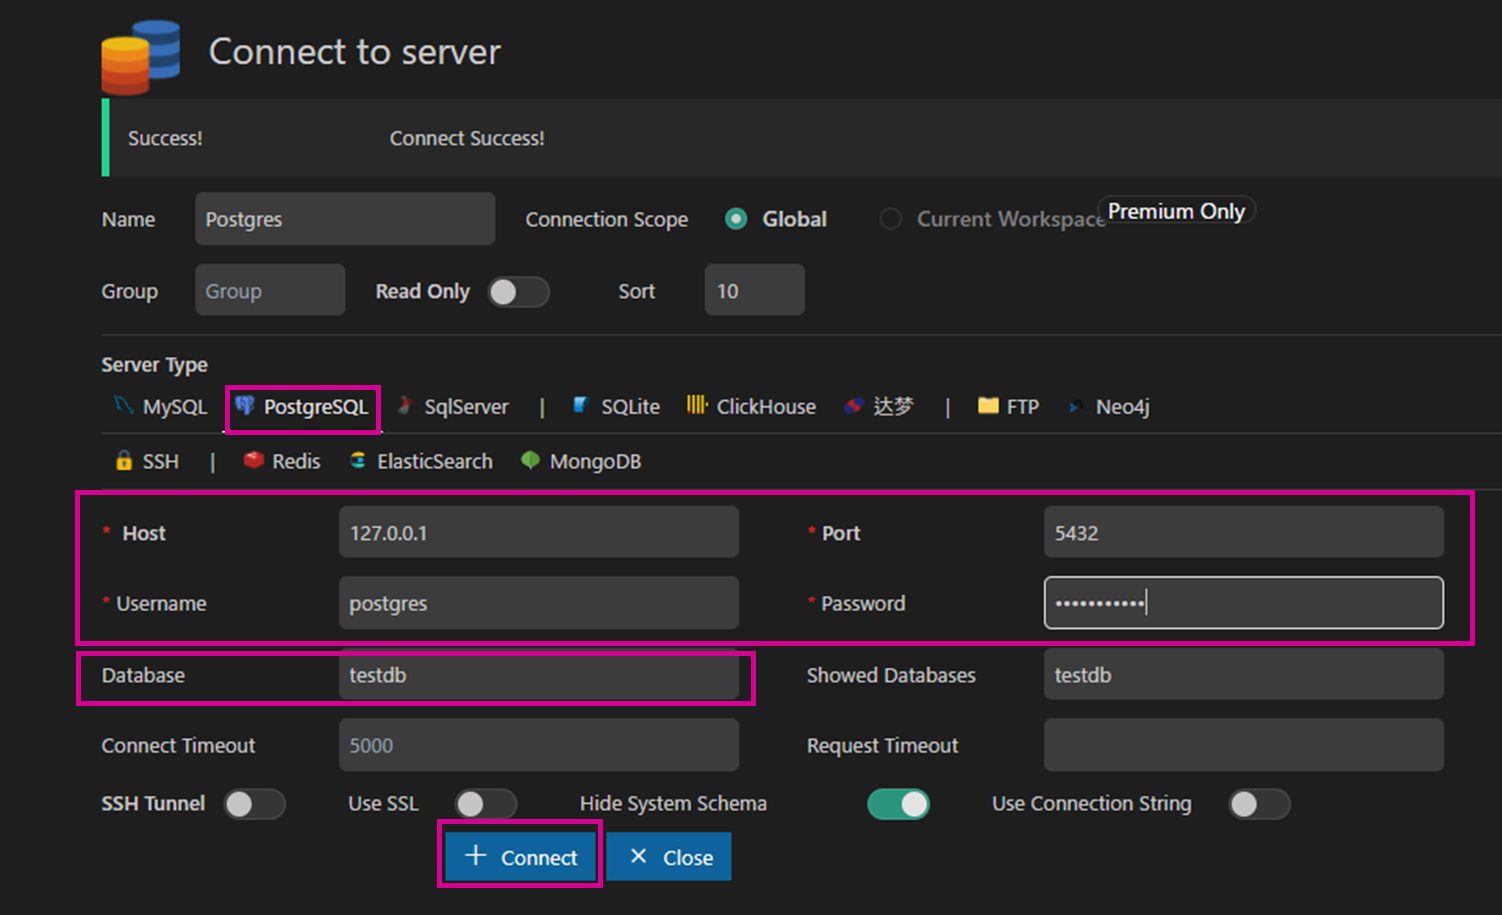
Task: Click the SSH padlock icon
Action: (123, 461)
